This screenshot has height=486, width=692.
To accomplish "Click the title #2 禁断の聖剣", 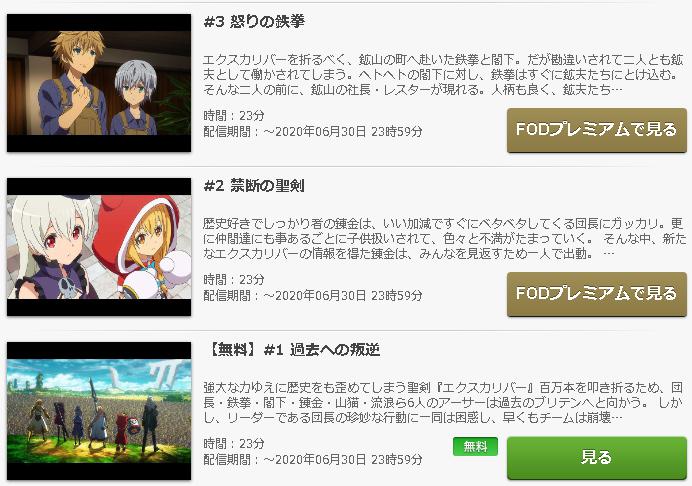I will [254, 185].
